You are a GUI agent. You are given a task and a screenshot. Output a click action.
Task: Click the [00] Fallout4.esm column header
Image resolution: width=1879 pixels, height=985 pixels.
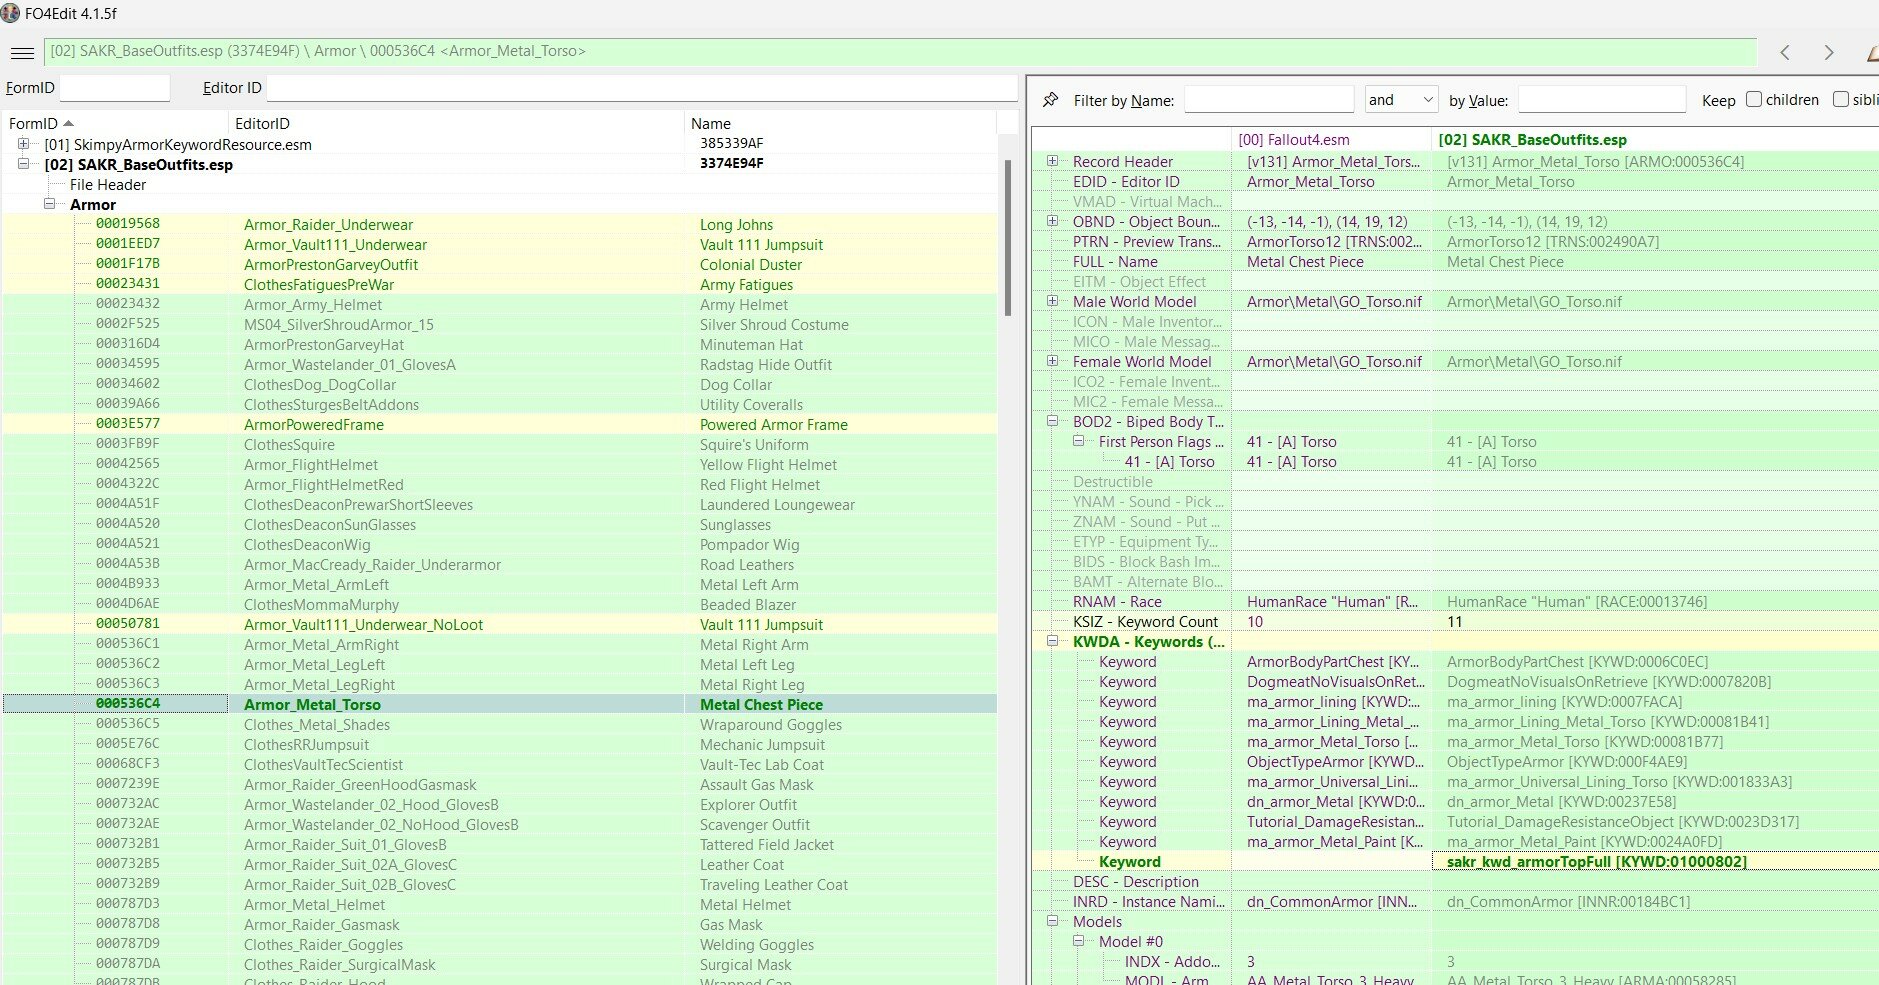[x=1331, y=140]
